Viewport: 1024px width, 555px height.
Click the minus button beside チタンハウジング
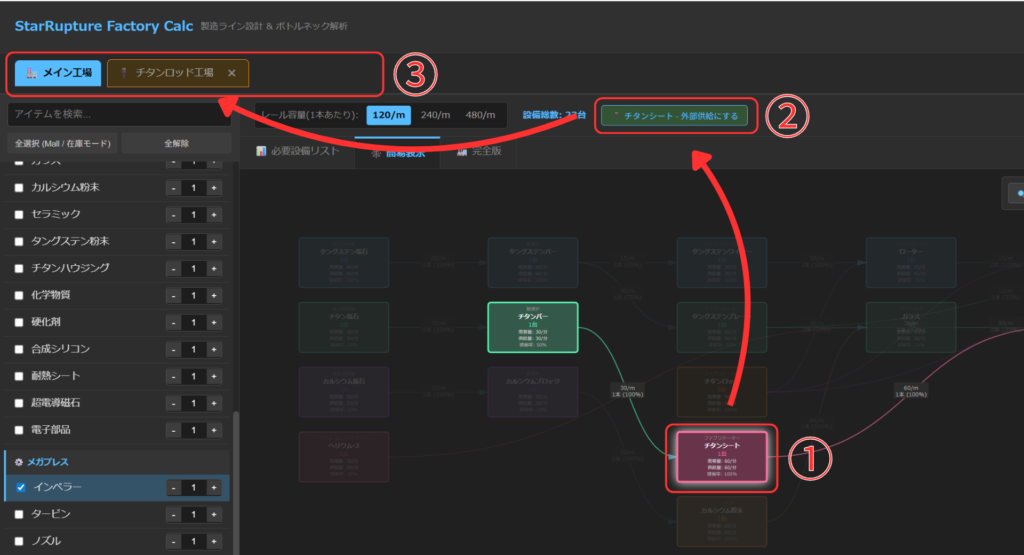tap(173, 268)
